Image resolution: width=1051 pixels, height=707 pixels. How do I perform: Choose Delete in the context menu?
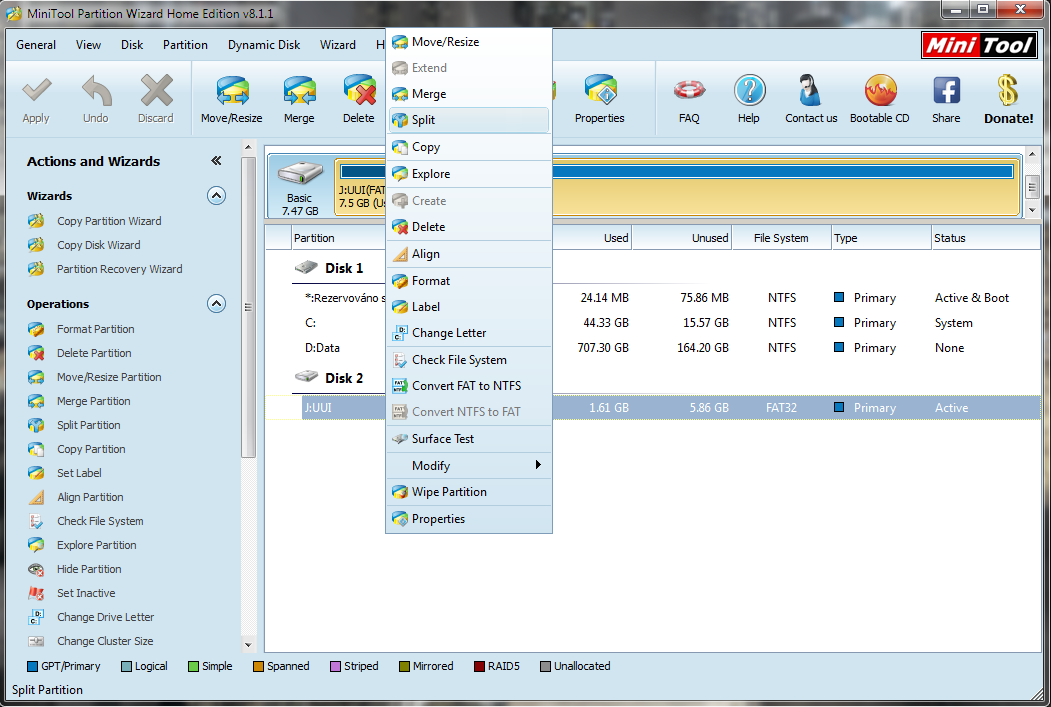click(x=469, y=227)
